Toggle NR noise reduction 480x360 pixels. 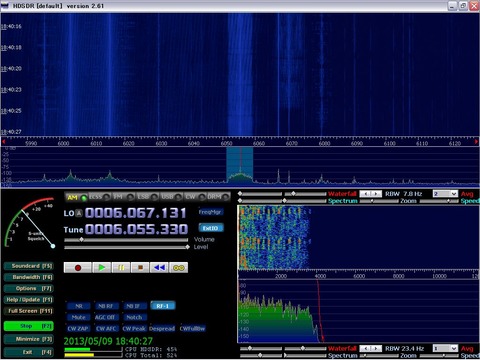[79, 306]
